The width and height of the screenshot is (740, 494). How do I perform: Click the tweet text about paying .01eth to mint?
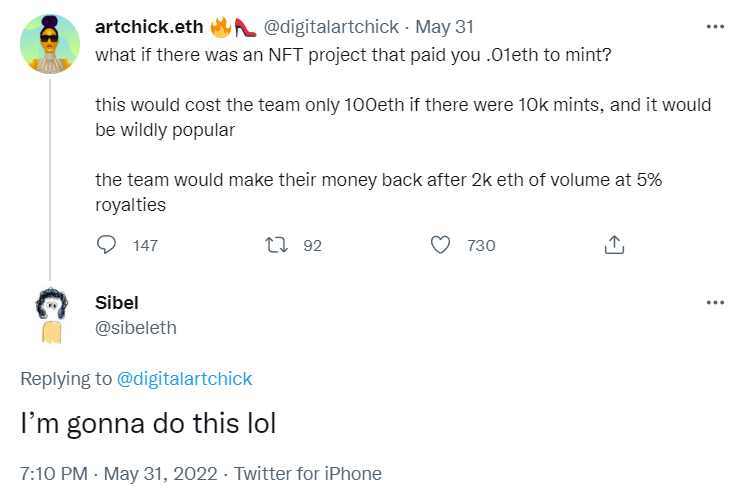(352, 54)
